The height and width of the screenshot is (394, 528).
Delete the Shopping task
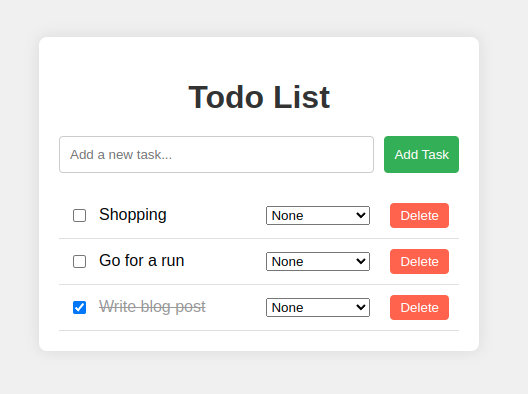(419, 216)
